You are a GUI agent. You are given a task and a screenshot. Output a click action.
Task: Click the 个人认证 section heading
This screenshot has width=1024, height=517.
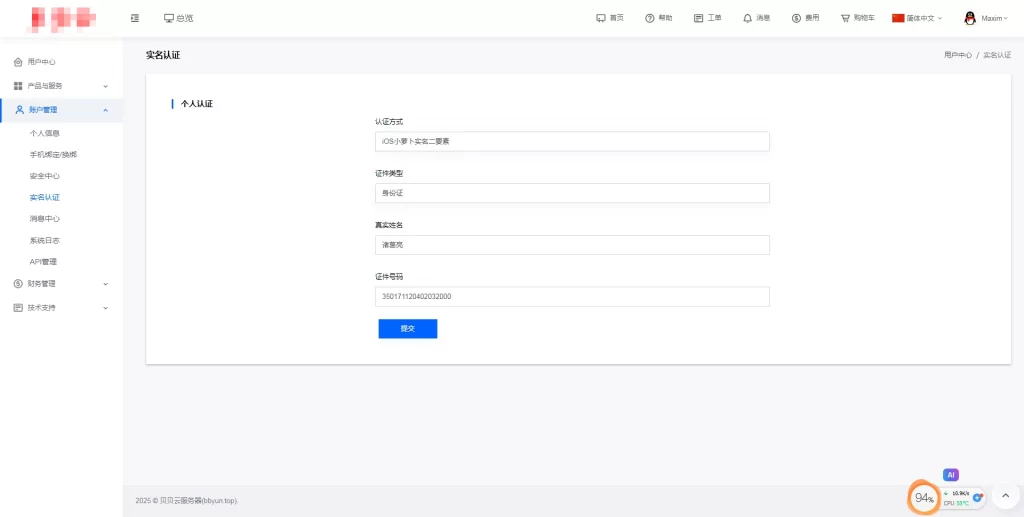click(197, 104)
